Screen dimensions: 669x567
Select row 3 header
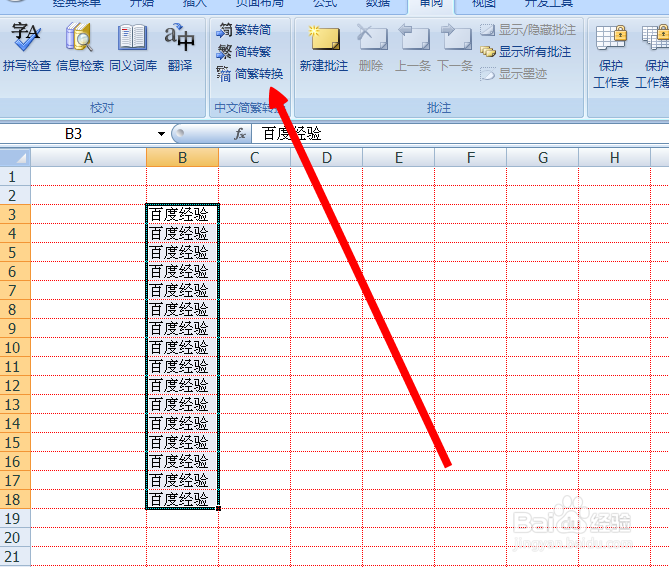pyautogui.click(x=15, y=214)
